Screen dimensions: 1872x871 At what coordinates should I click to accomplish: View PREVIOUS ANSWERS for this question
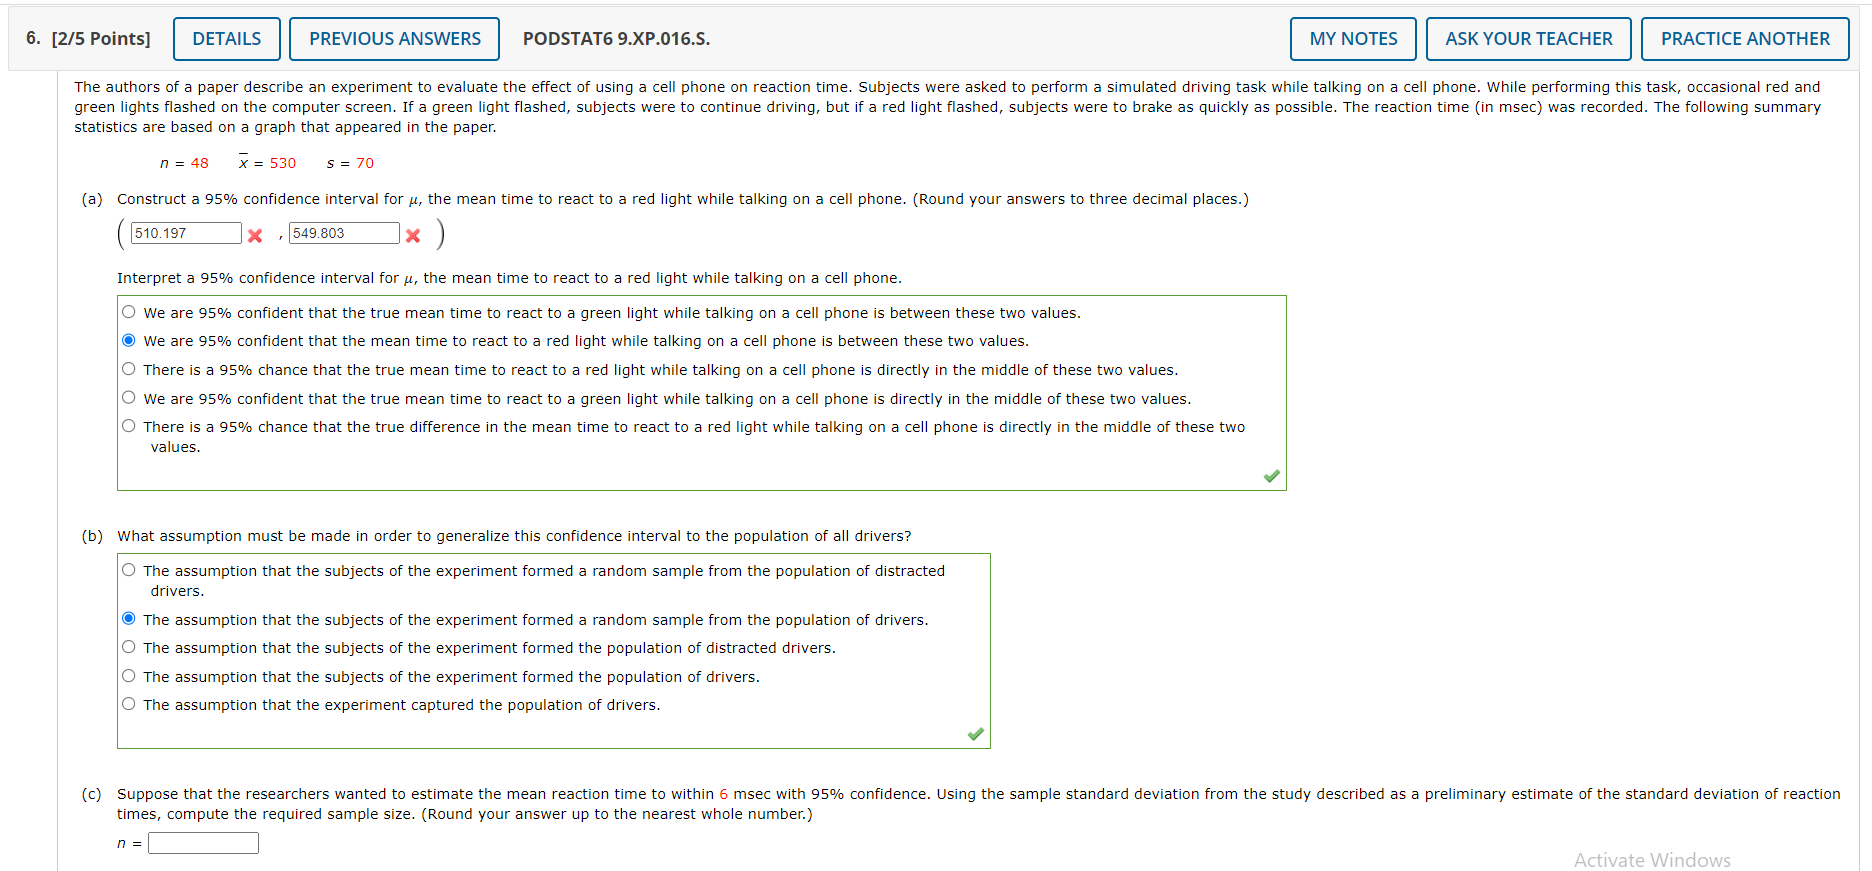pyautogui.click(x=394, y=38)
